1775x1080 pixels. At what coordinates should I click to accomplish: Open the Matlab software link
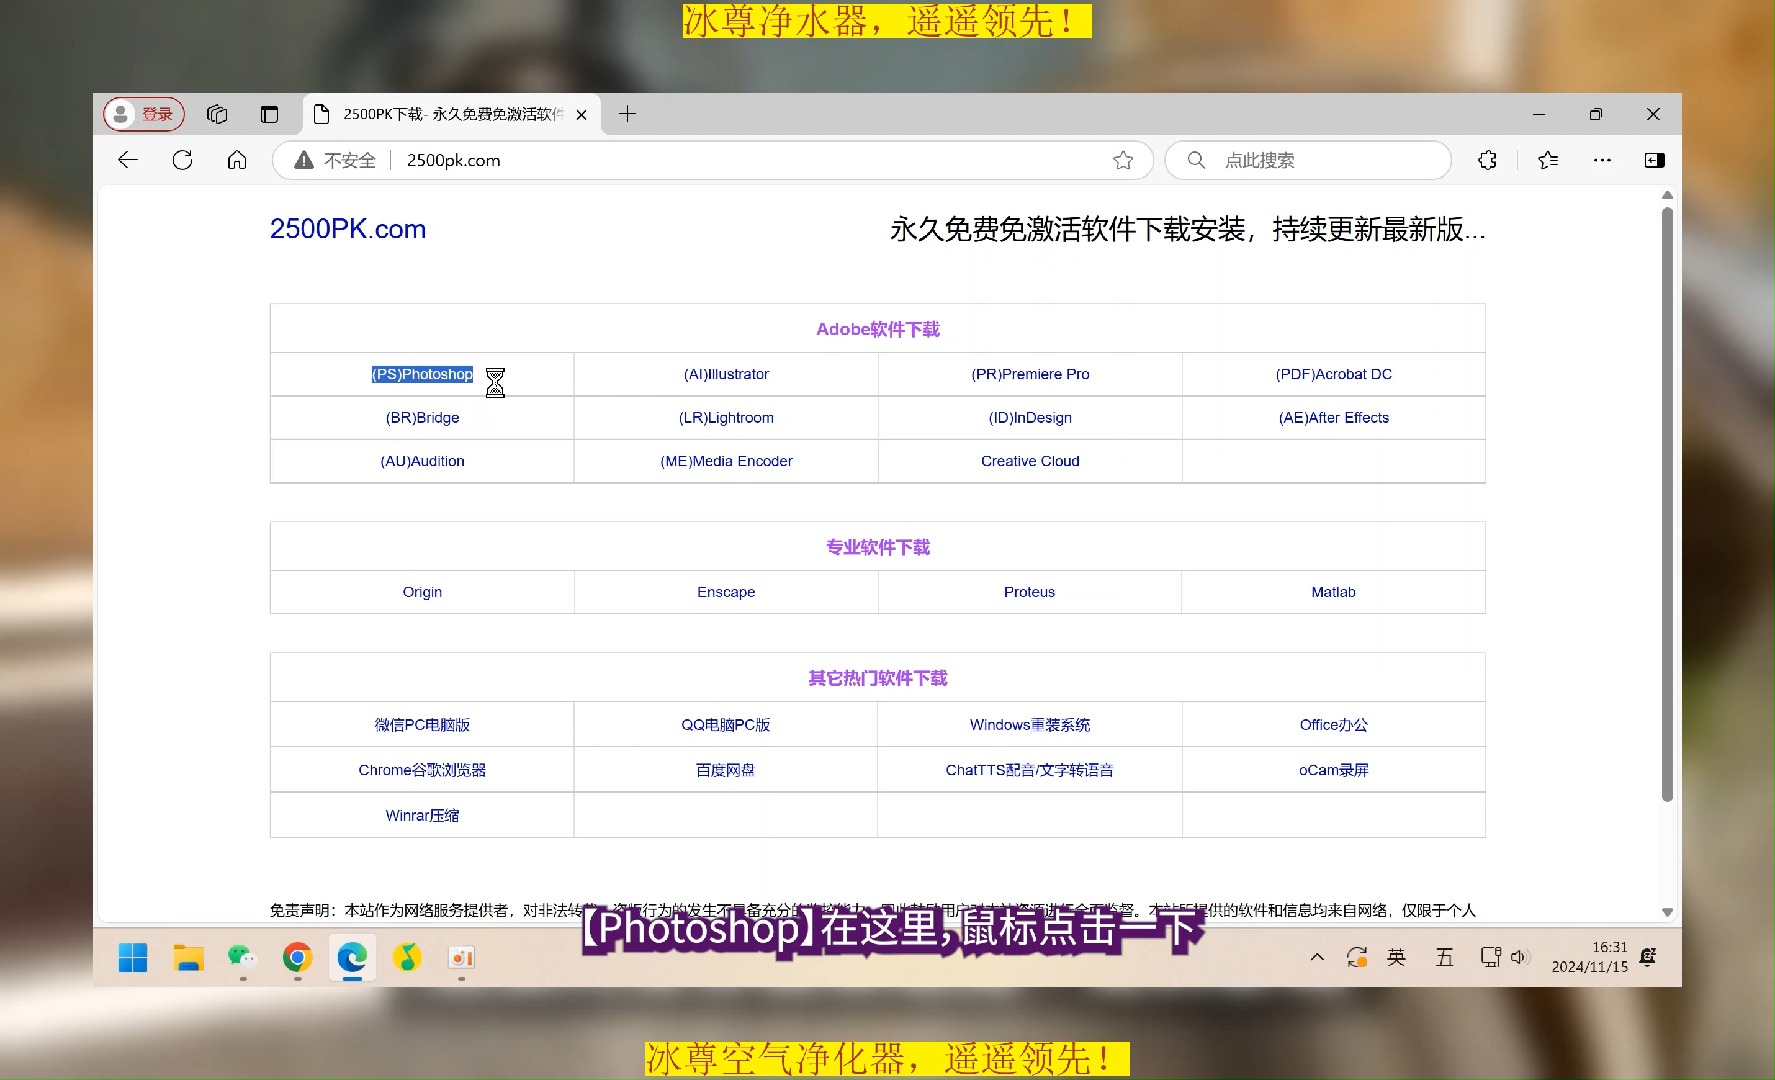tap(1333, 592)
